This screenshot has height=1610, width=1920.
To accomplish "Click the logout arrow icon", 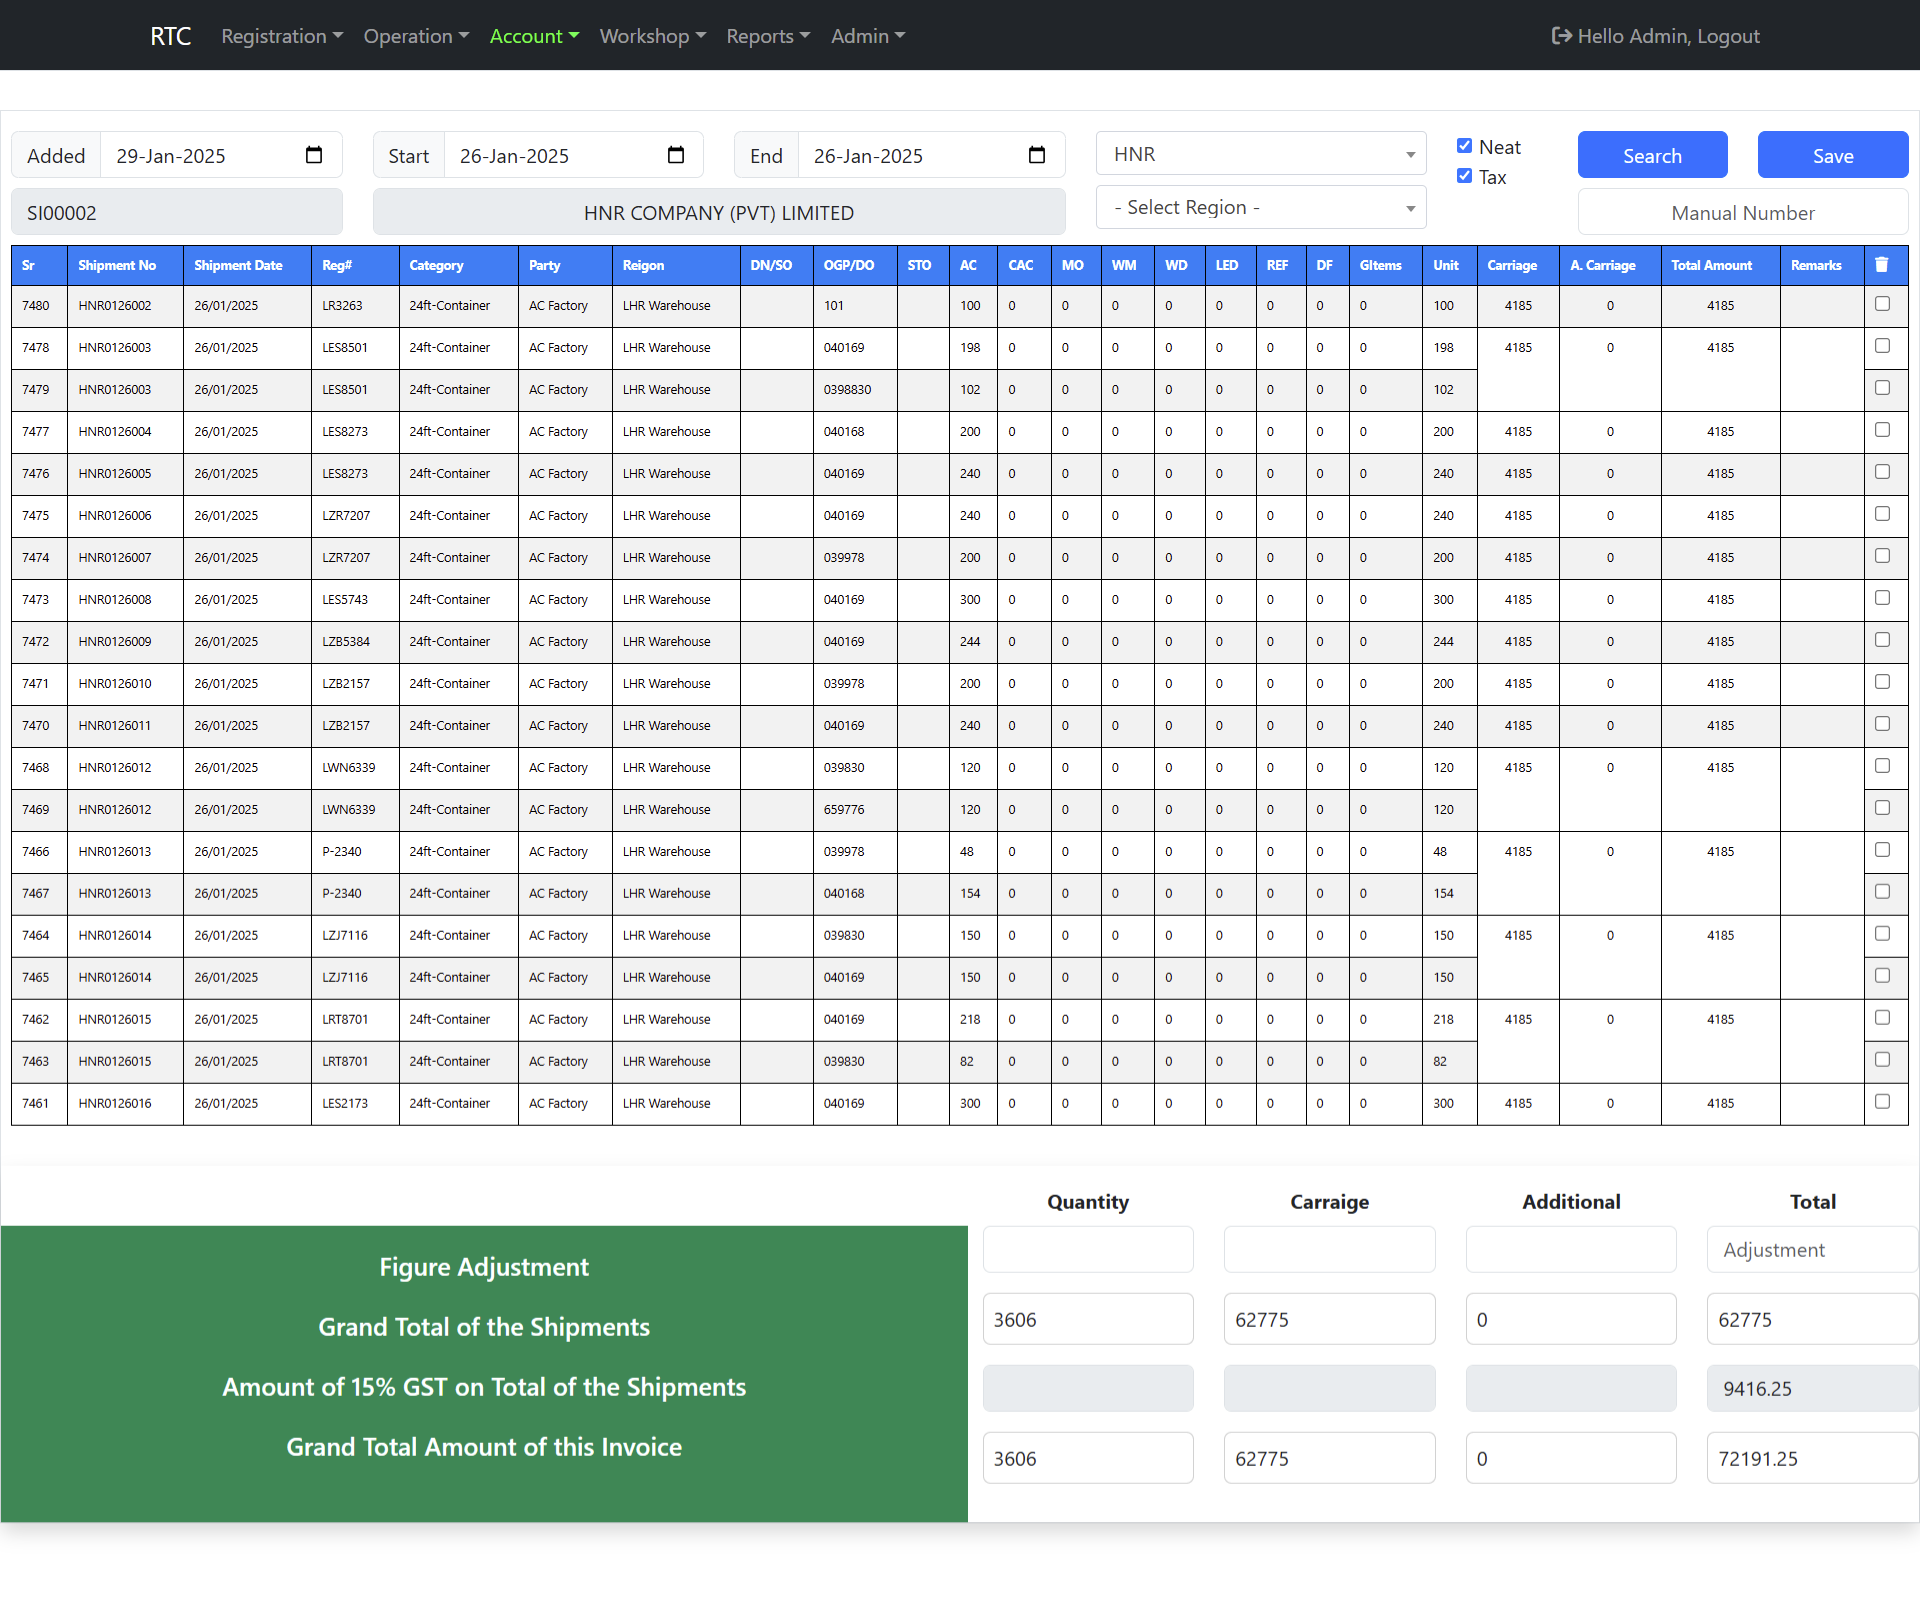I will (x=1560, y=36).
